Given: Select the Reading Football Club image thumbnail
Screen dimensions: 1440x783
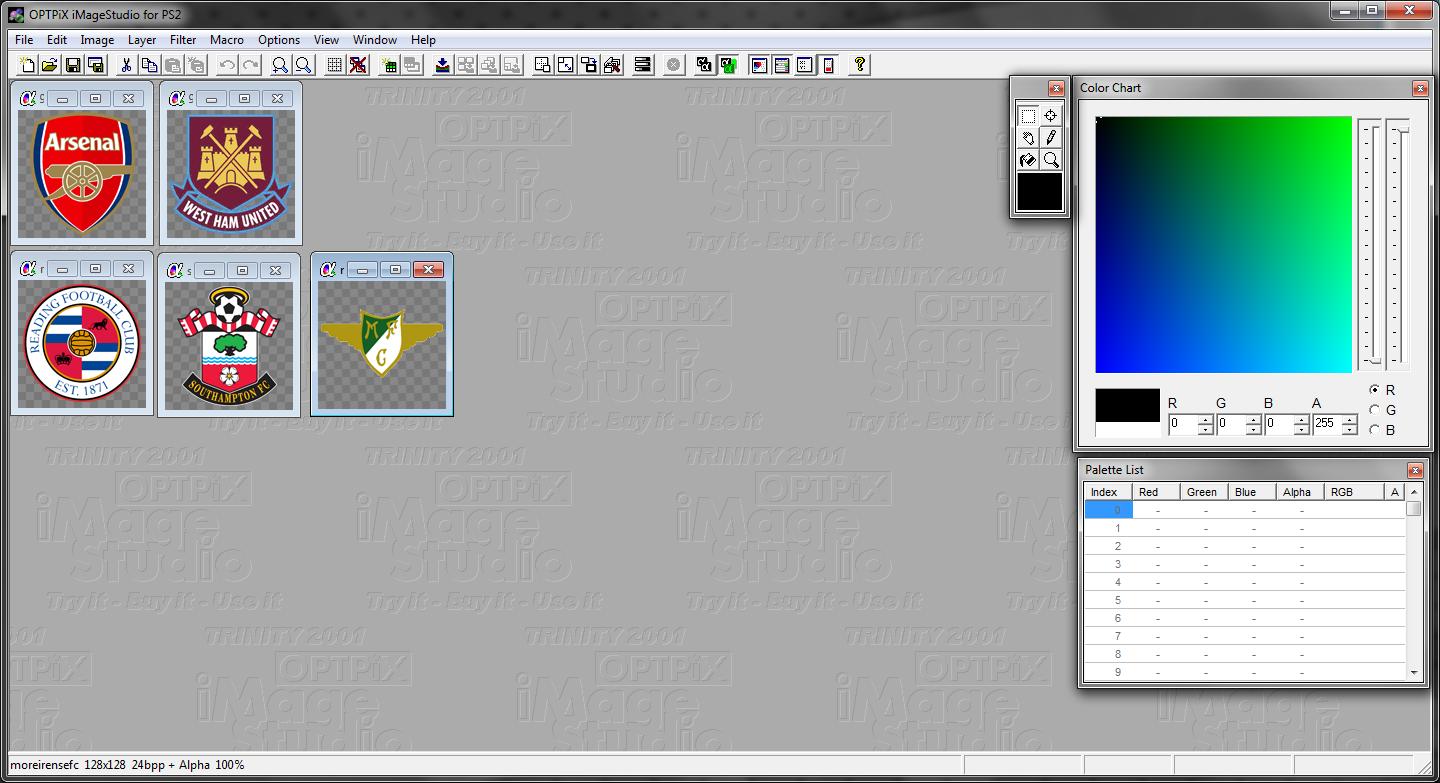Looking at the screenshot, I should (82, 344).
